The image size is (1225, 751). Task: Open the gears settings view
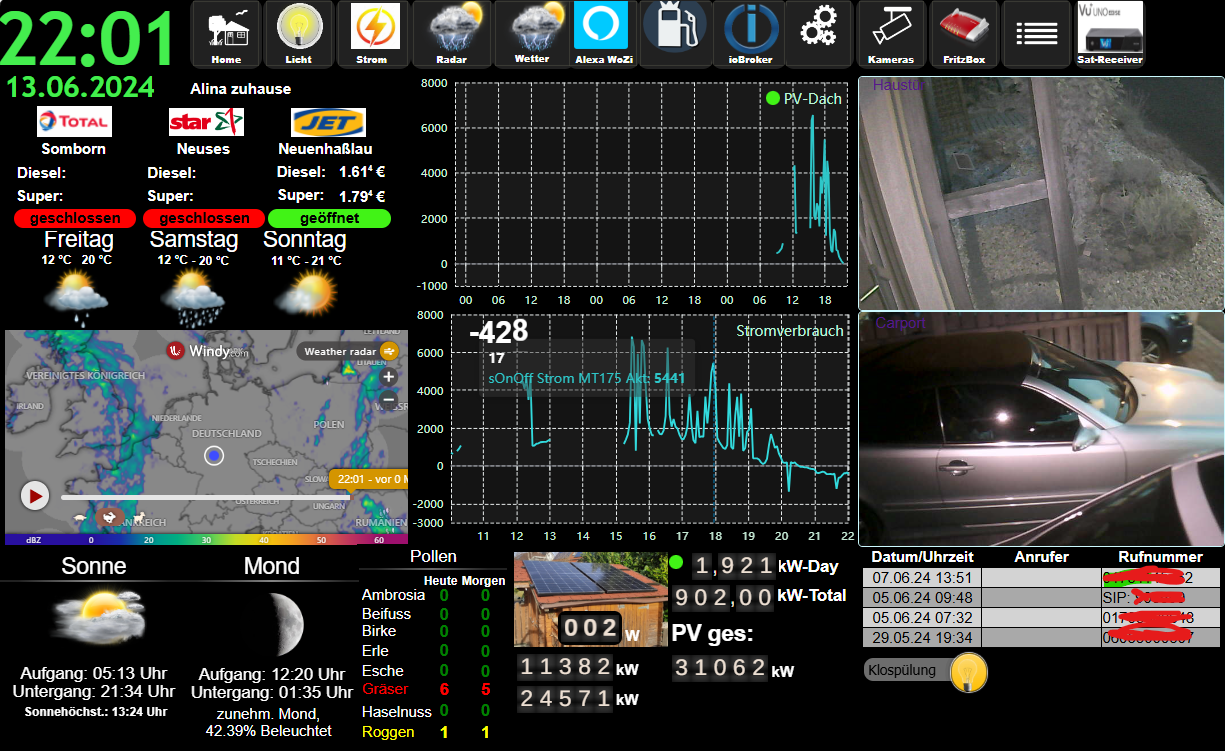pyautogui.click(x=819, y=34)
